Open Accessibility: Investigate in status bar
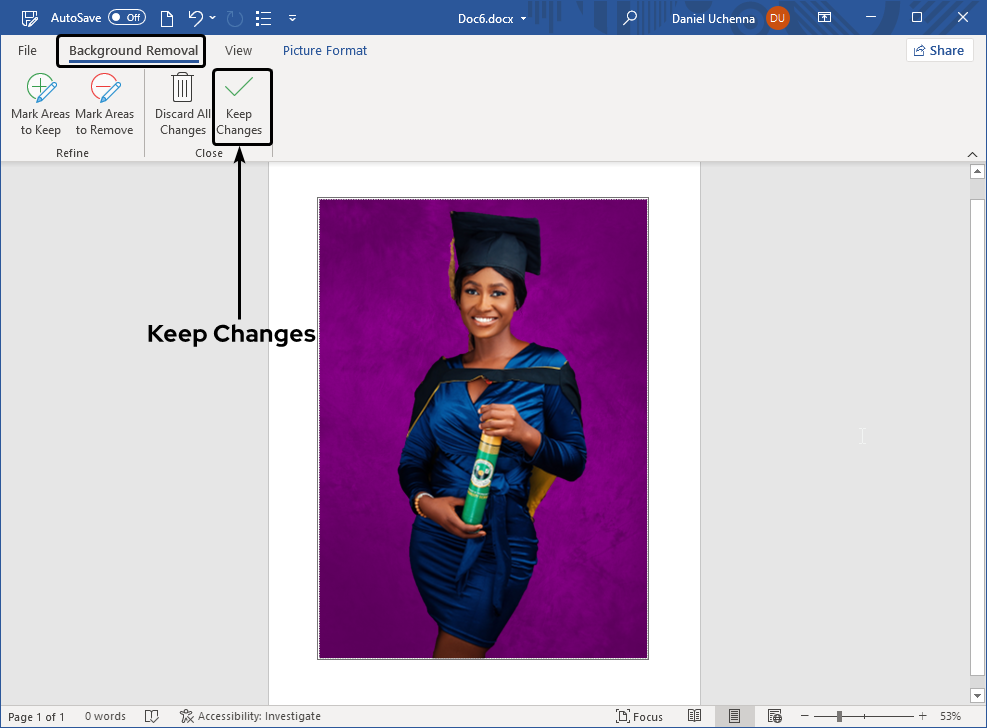This screenshot has height=728, width=987. coord(250,716)
